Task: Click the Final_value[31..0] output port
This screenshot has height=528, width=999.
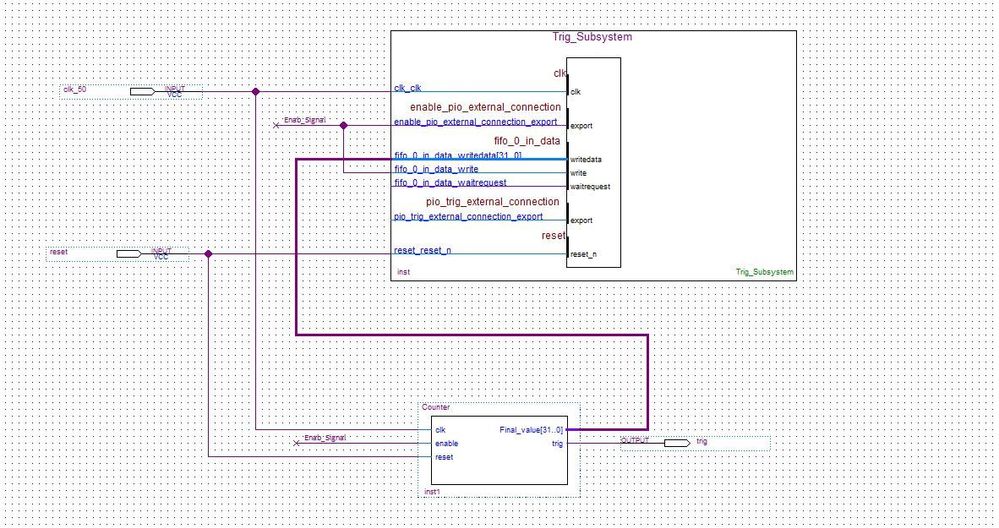Action: (x=531, y=430)
